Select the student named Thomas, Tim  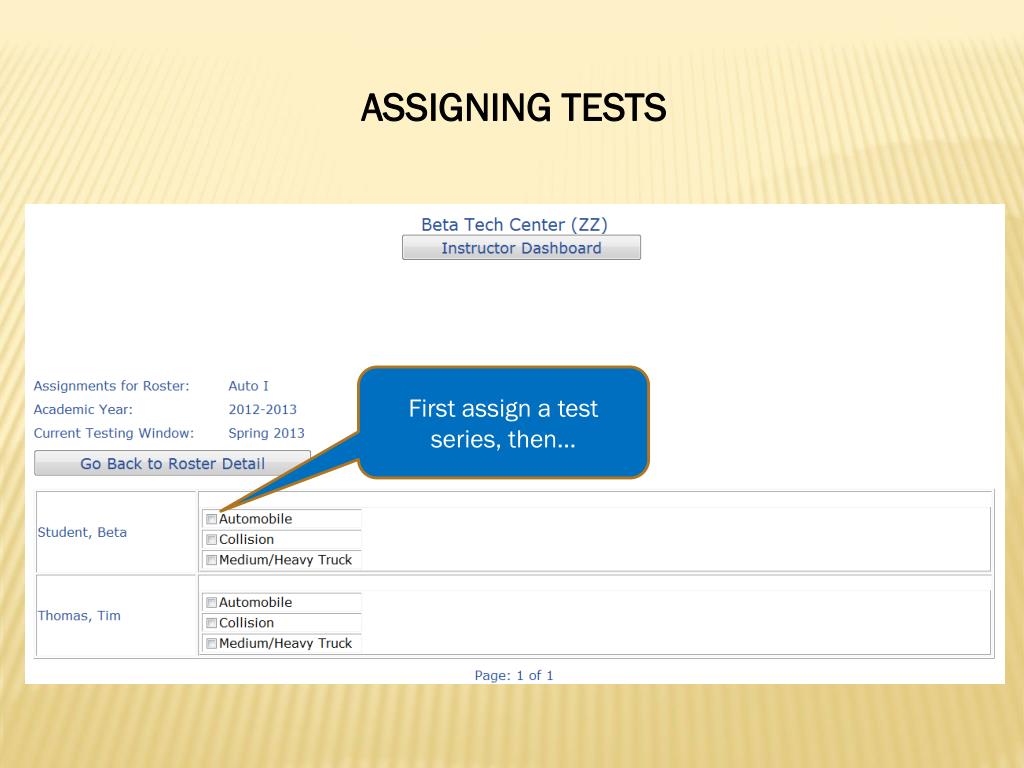(x=78, y=616)
